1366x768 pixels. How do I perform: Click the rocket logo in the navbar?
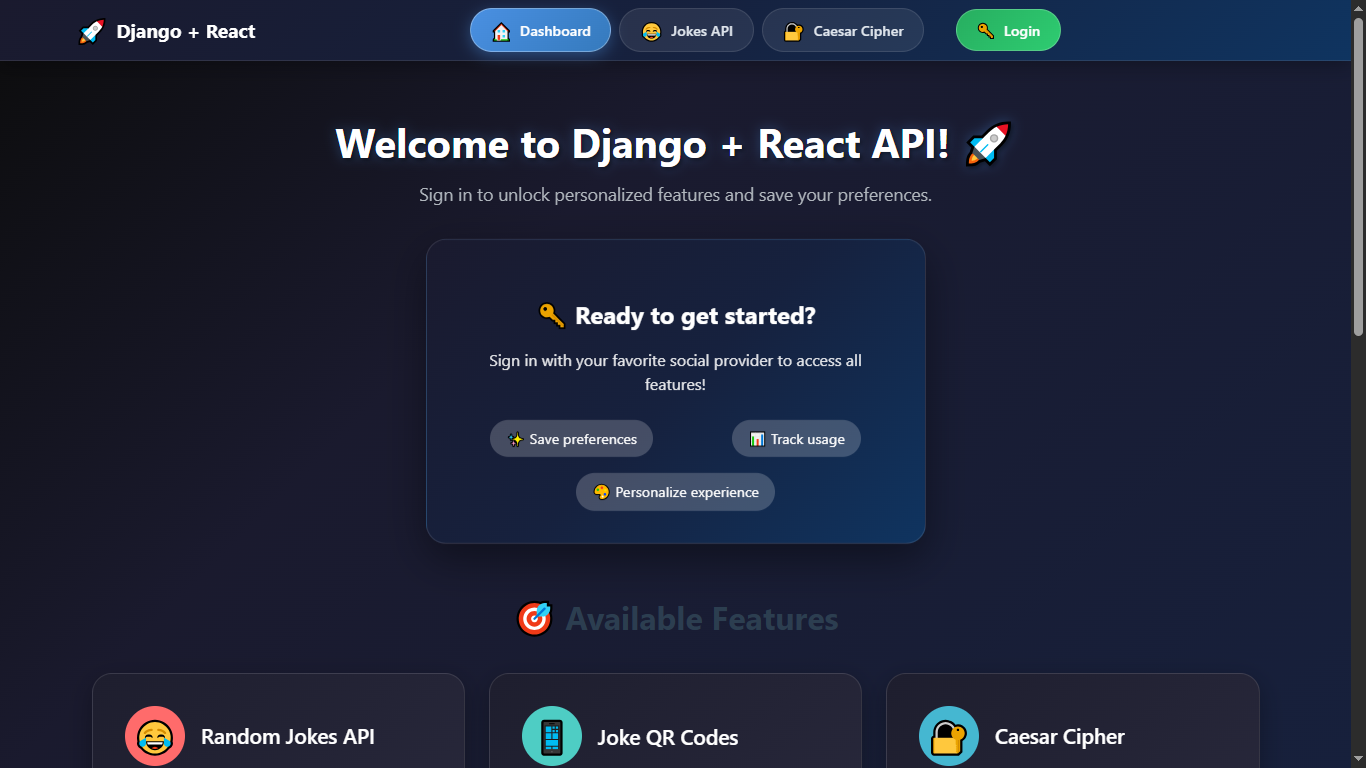pyautogui.click(x=91, y=30)
